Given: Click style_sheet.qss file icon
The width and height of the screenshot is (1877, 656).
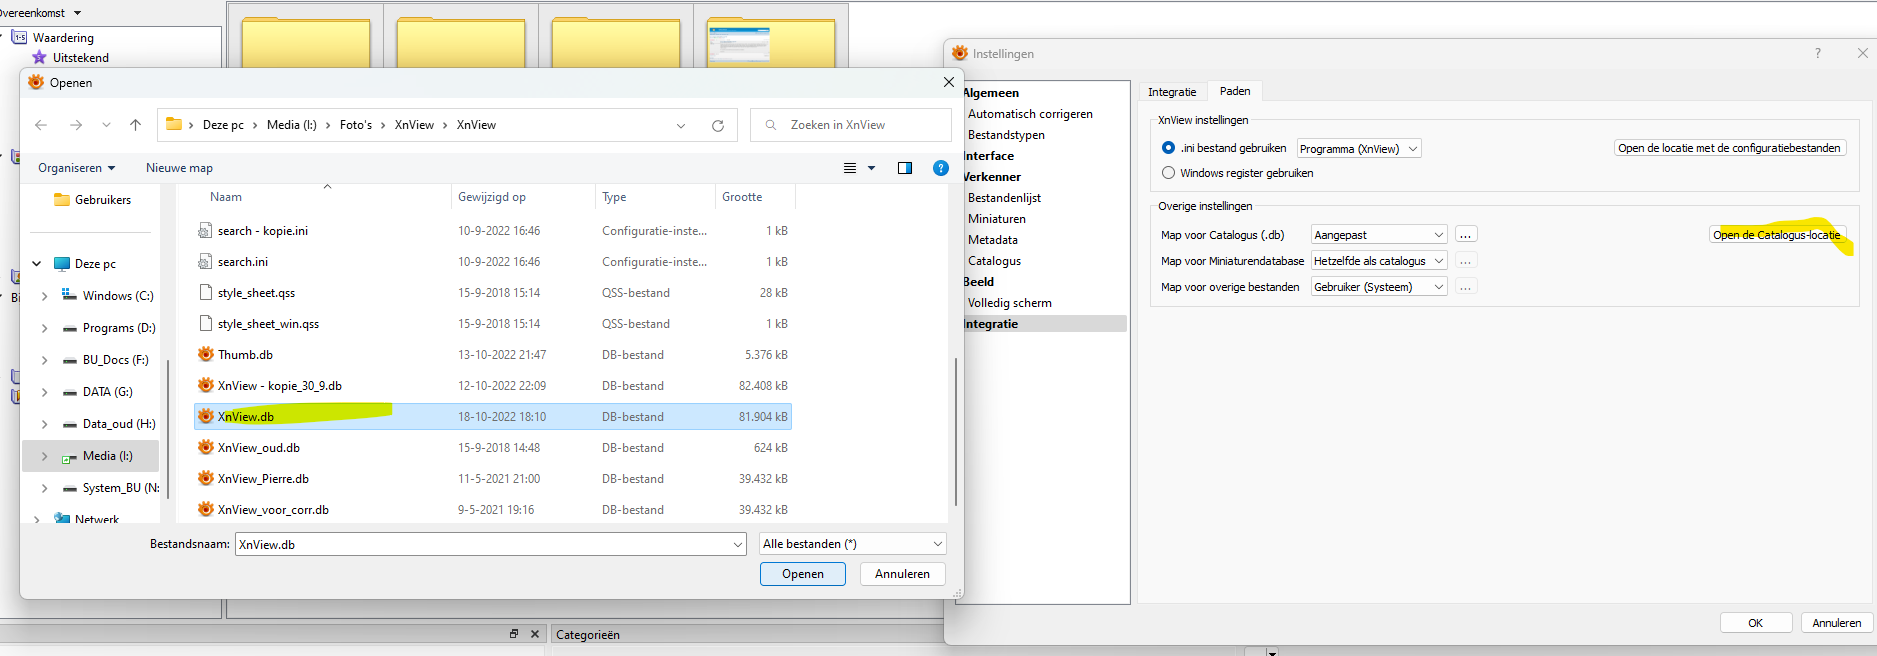Looking at the screenshot, I should click(206, 292).
